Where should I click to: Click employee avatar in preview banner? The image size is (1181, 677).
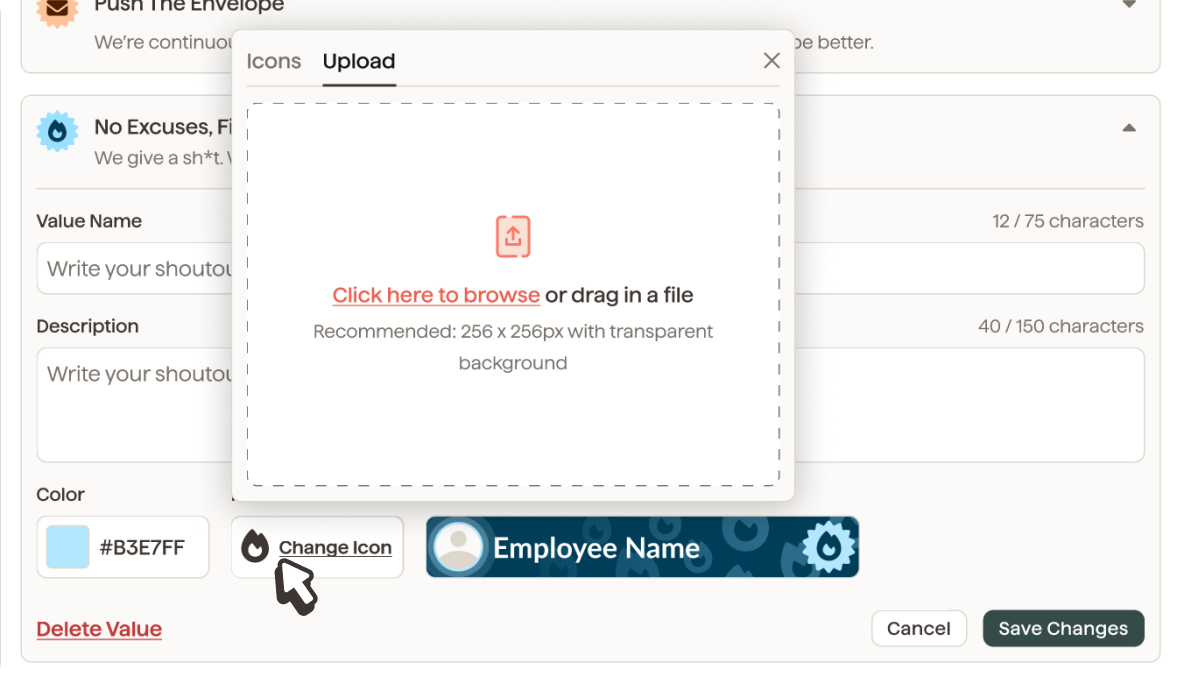pos(458,547)
